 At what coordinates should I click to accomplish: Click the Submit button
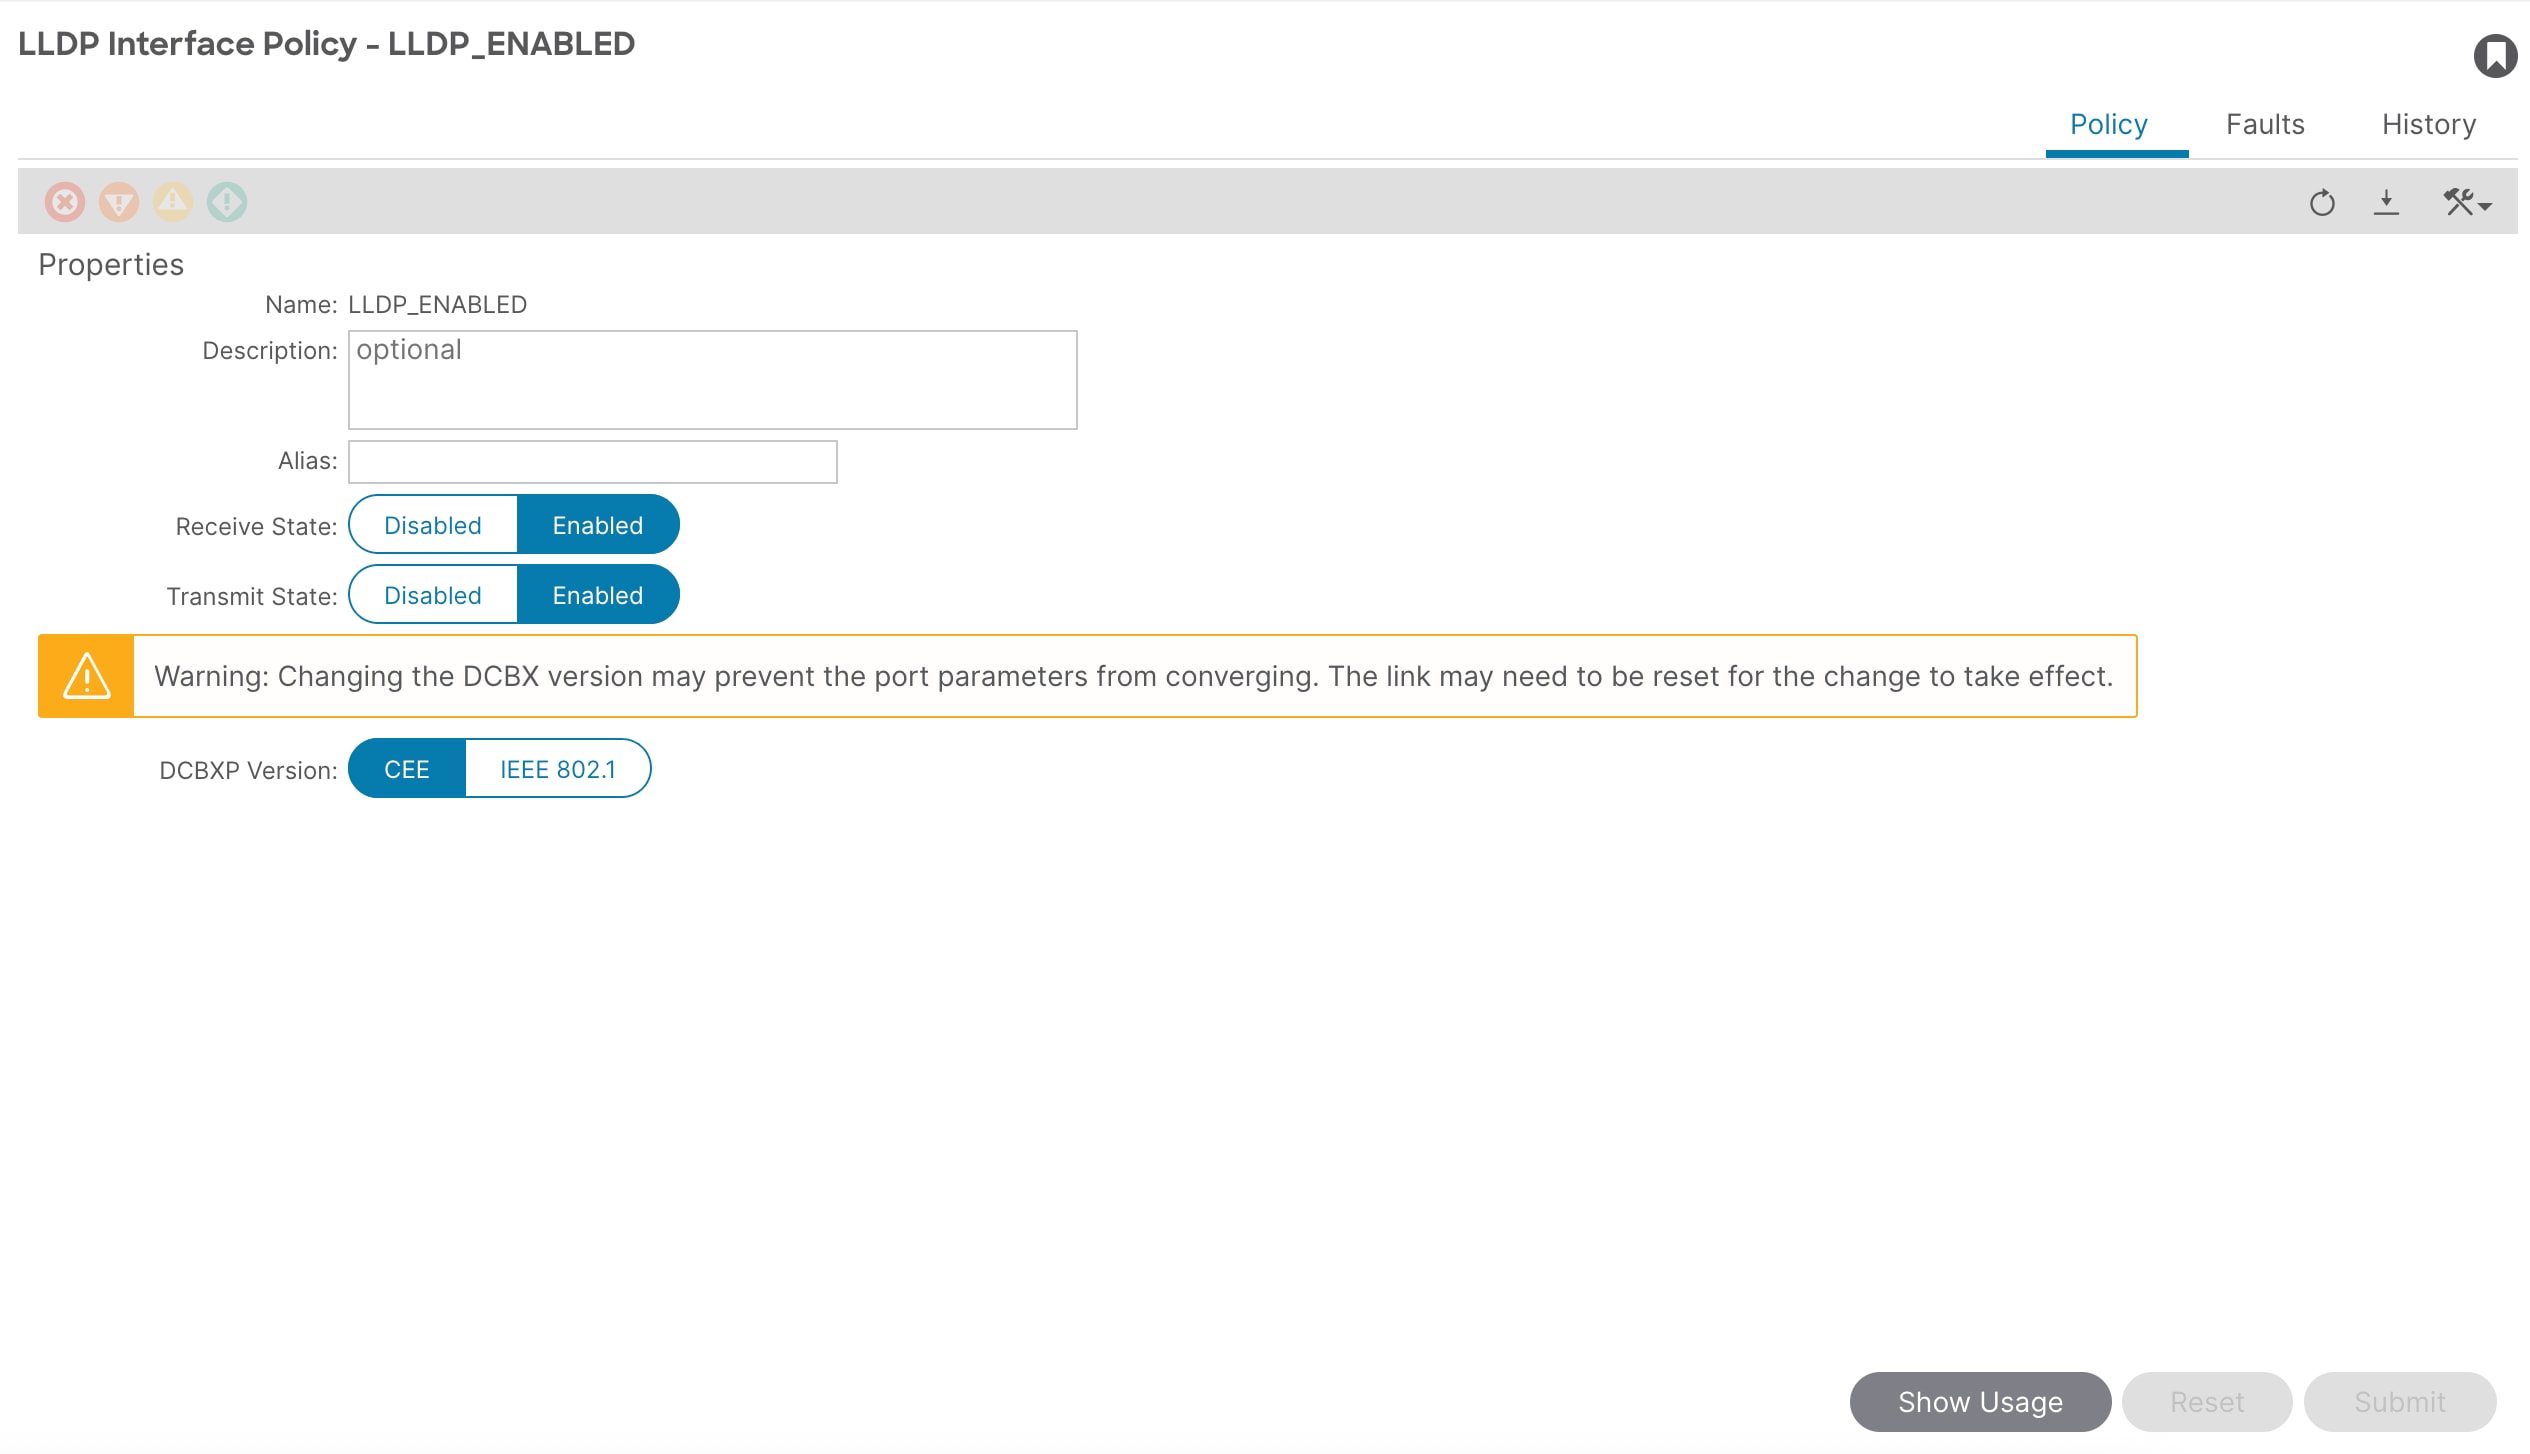click(2399, 1401)
